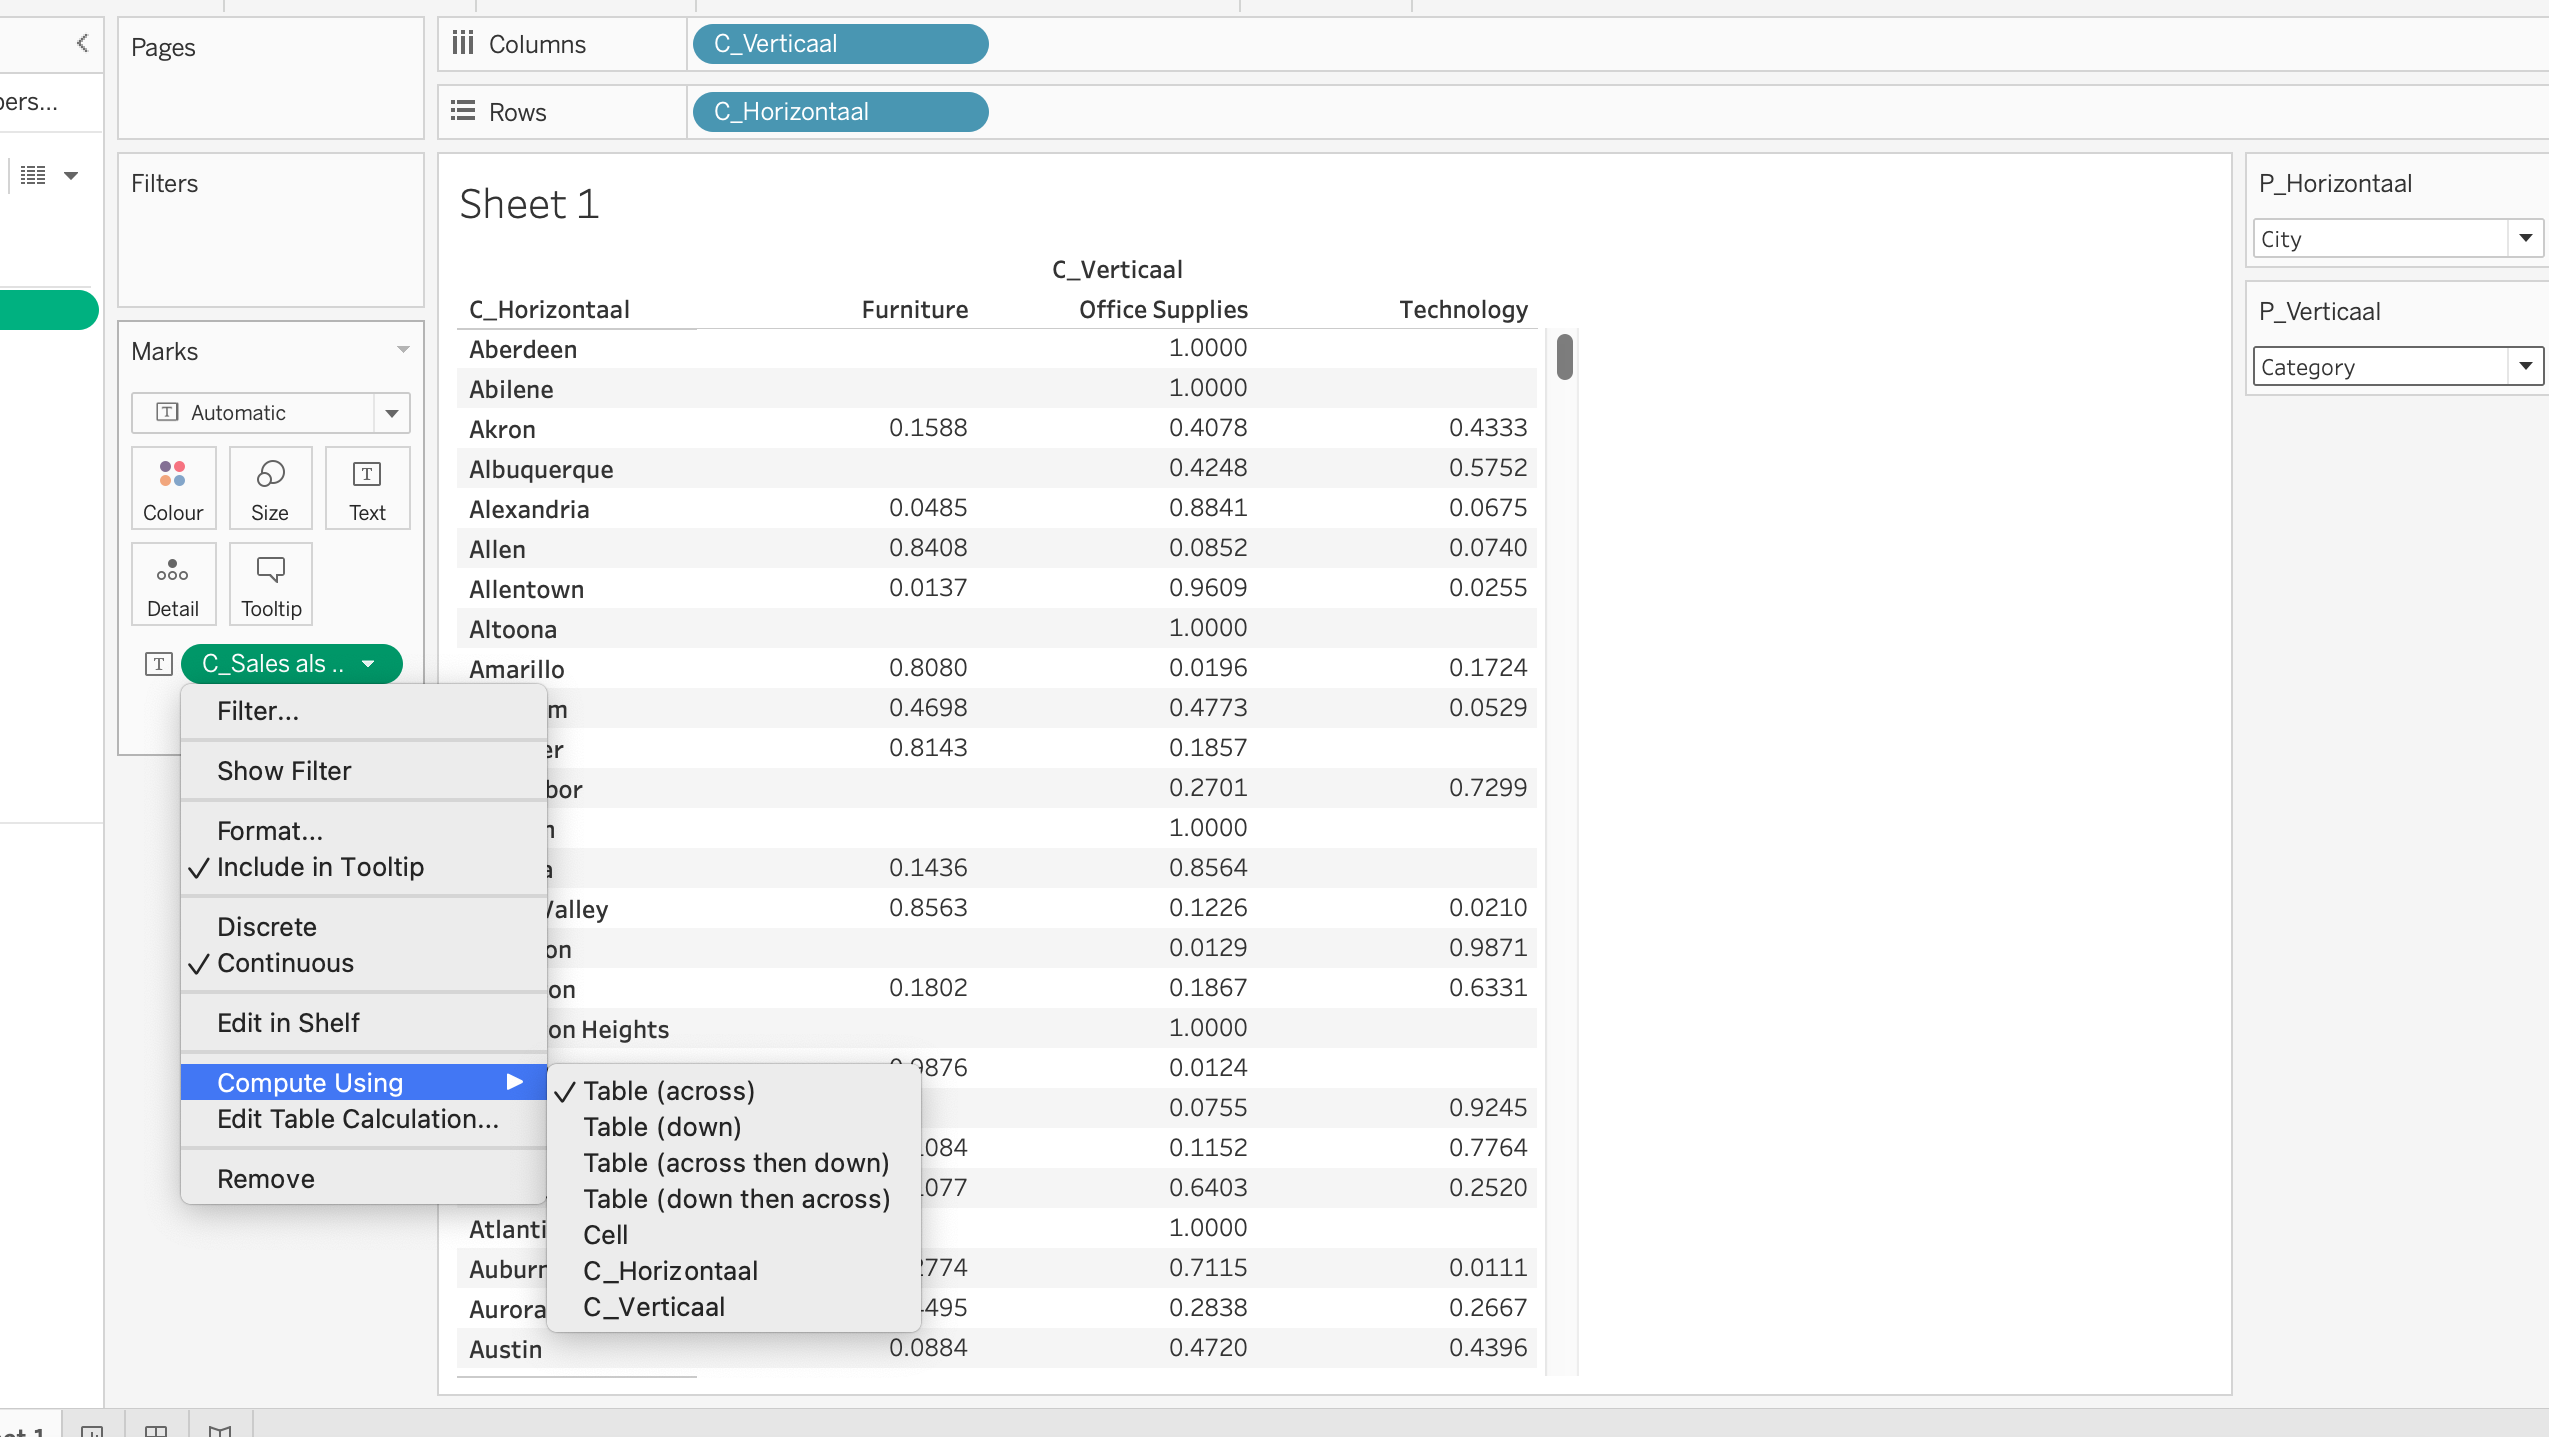Select Cell in Compute Using submenu
The image size is (2549, 1437).
(606, 1235)
